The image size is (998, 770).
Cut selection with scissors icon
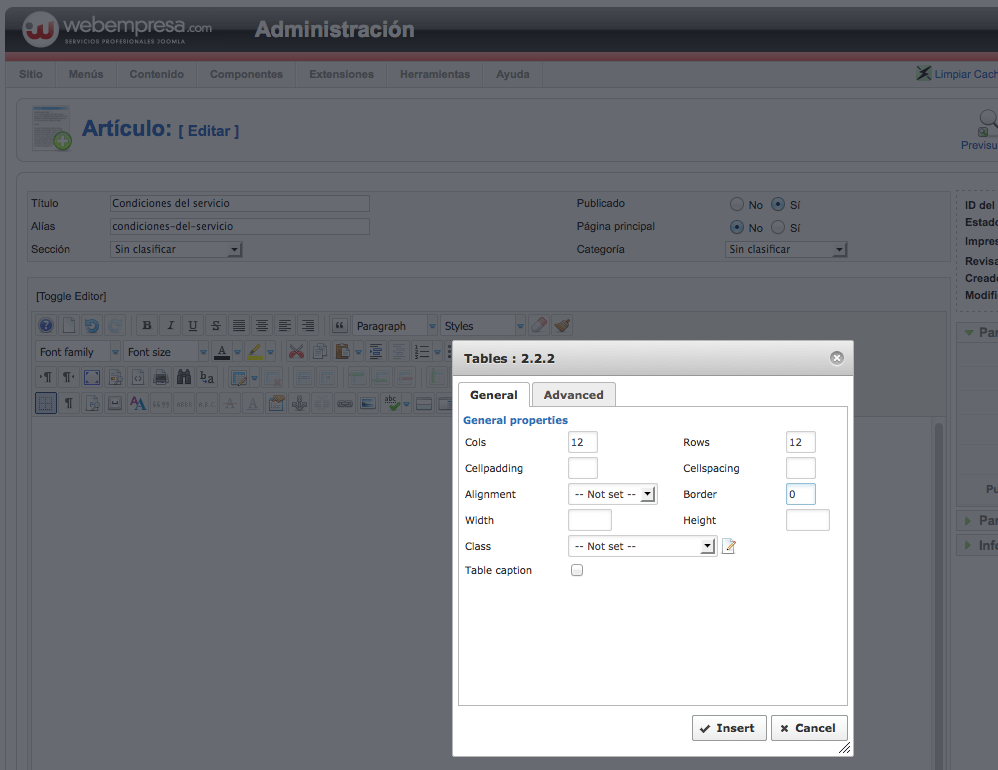pyautogui.click(x=296, y=351)
